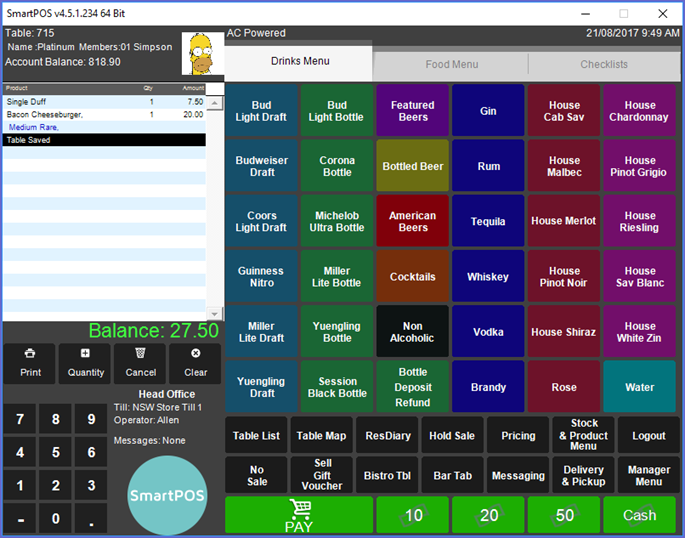Click the PAY shopping cart button

pos(299,515)
